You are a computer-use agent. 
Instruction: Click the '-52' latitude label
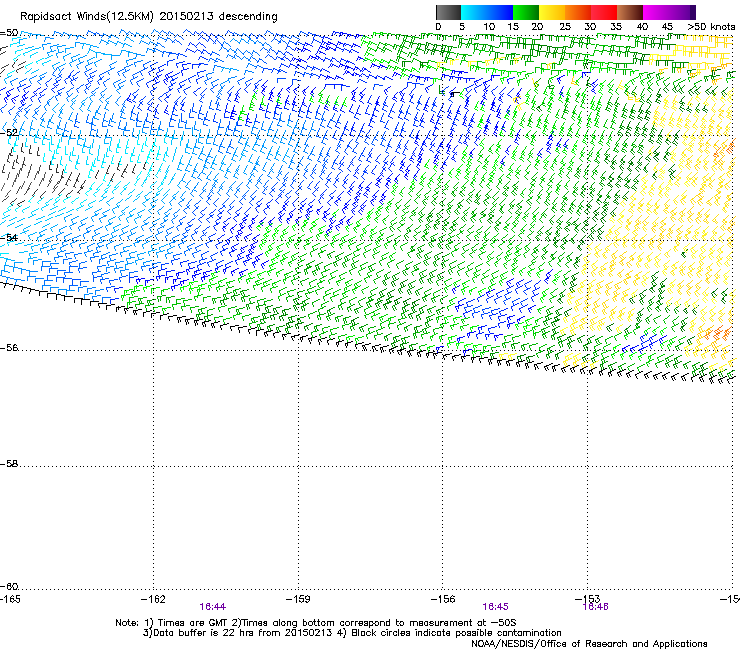(x=9, y=133)
